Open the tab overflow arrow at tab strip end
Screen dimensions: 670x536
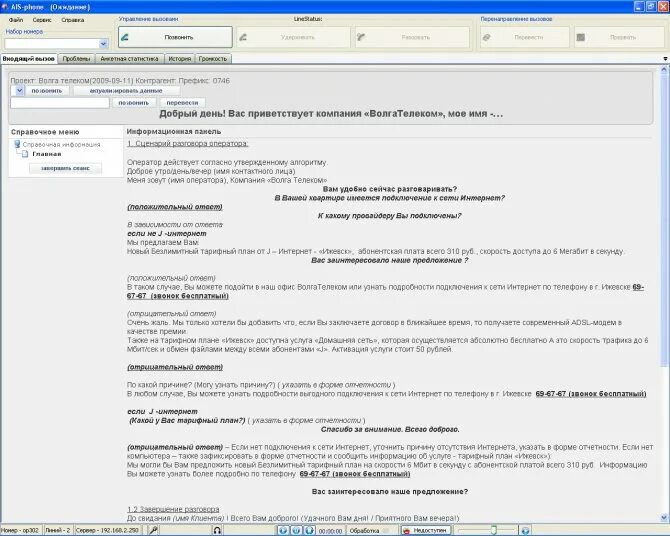pos(665,59)
